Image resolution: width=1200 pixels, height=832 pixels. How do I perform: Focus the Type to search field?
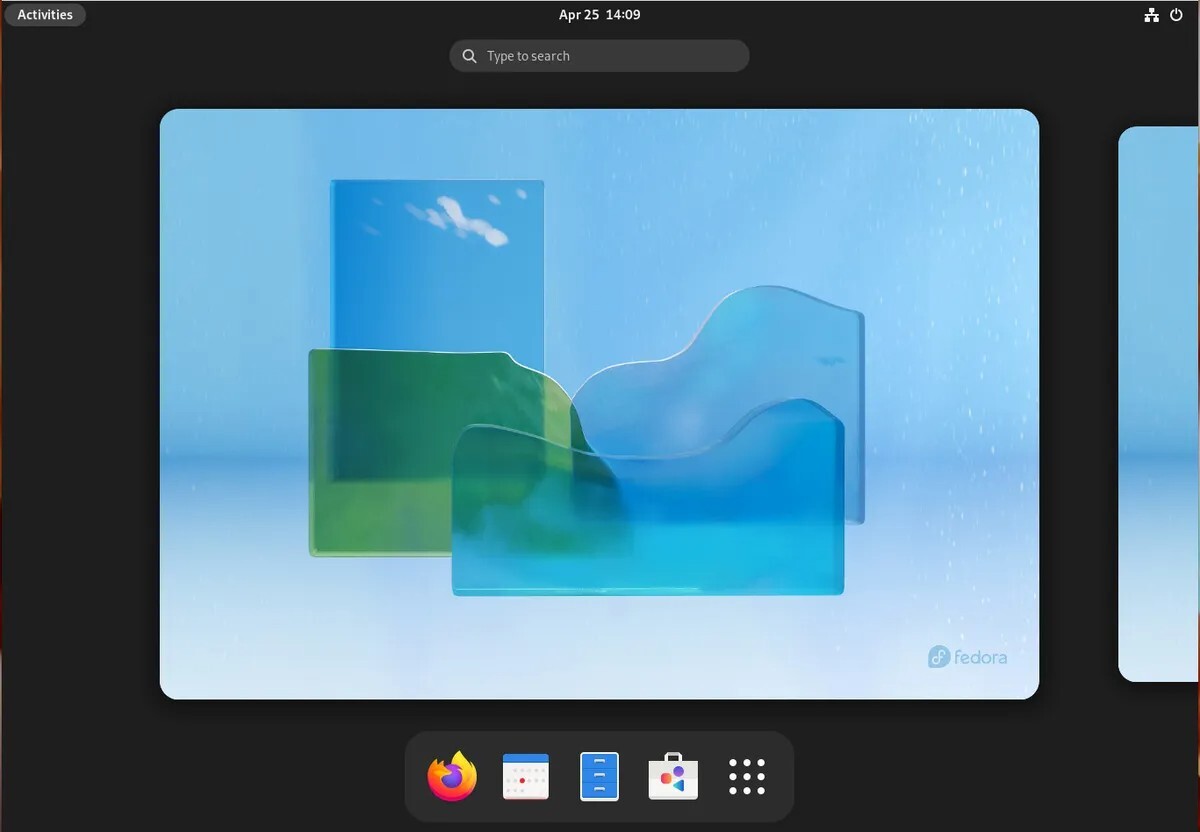pos(599,56)
